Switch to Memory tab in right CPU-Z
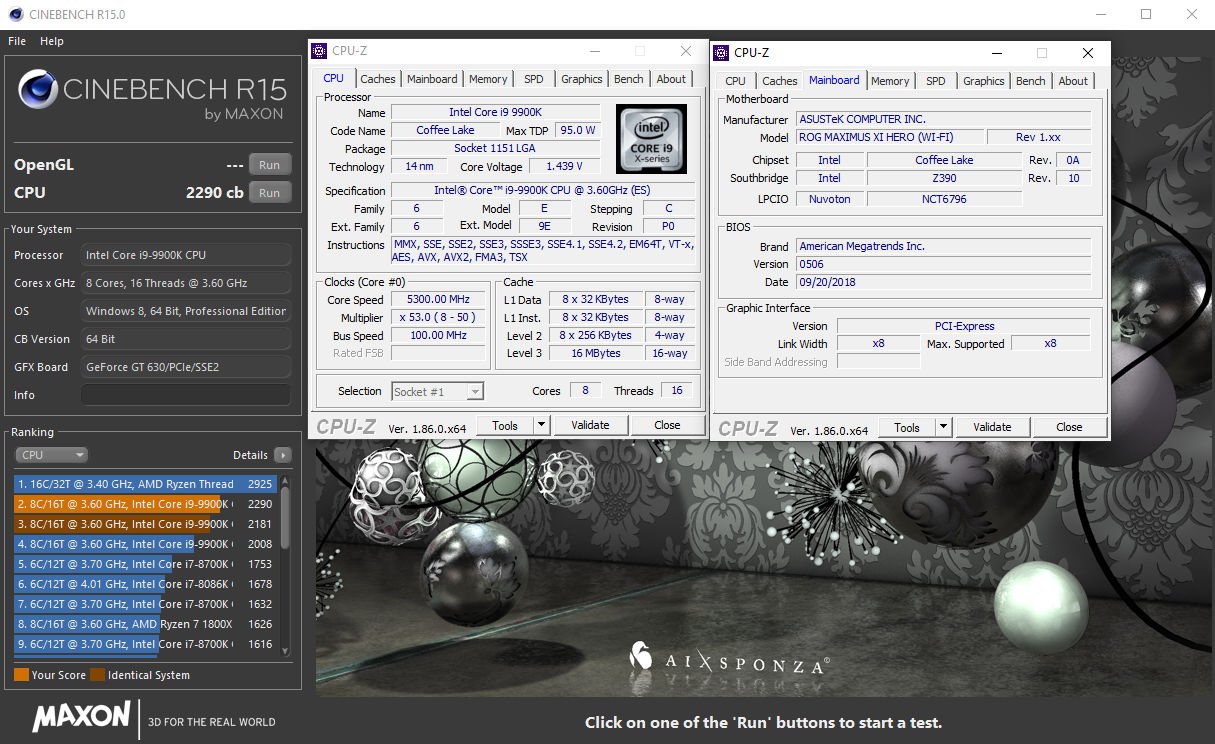The image size is (1215, 744). 890,81
